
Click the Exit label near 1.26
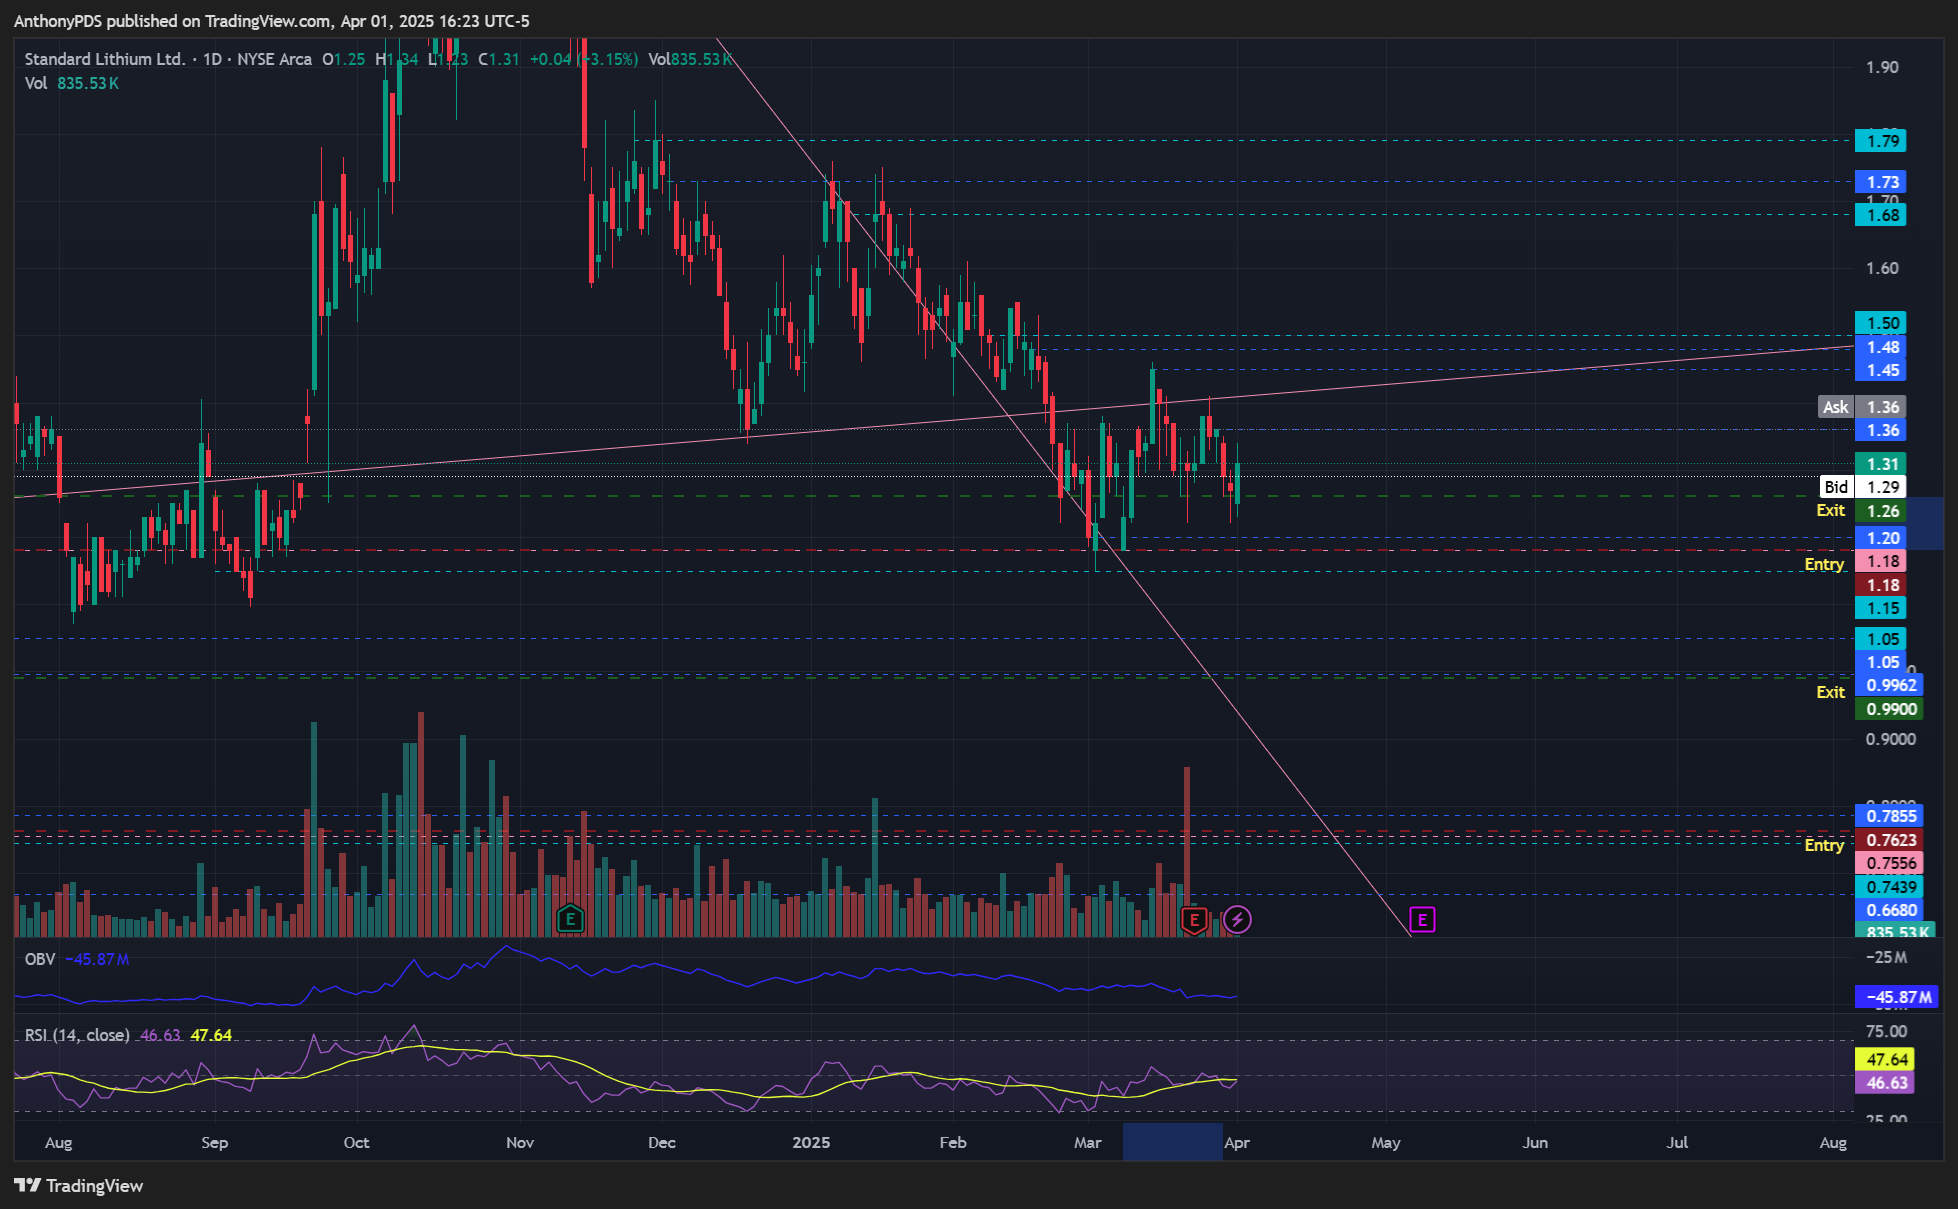(1830, 510)
